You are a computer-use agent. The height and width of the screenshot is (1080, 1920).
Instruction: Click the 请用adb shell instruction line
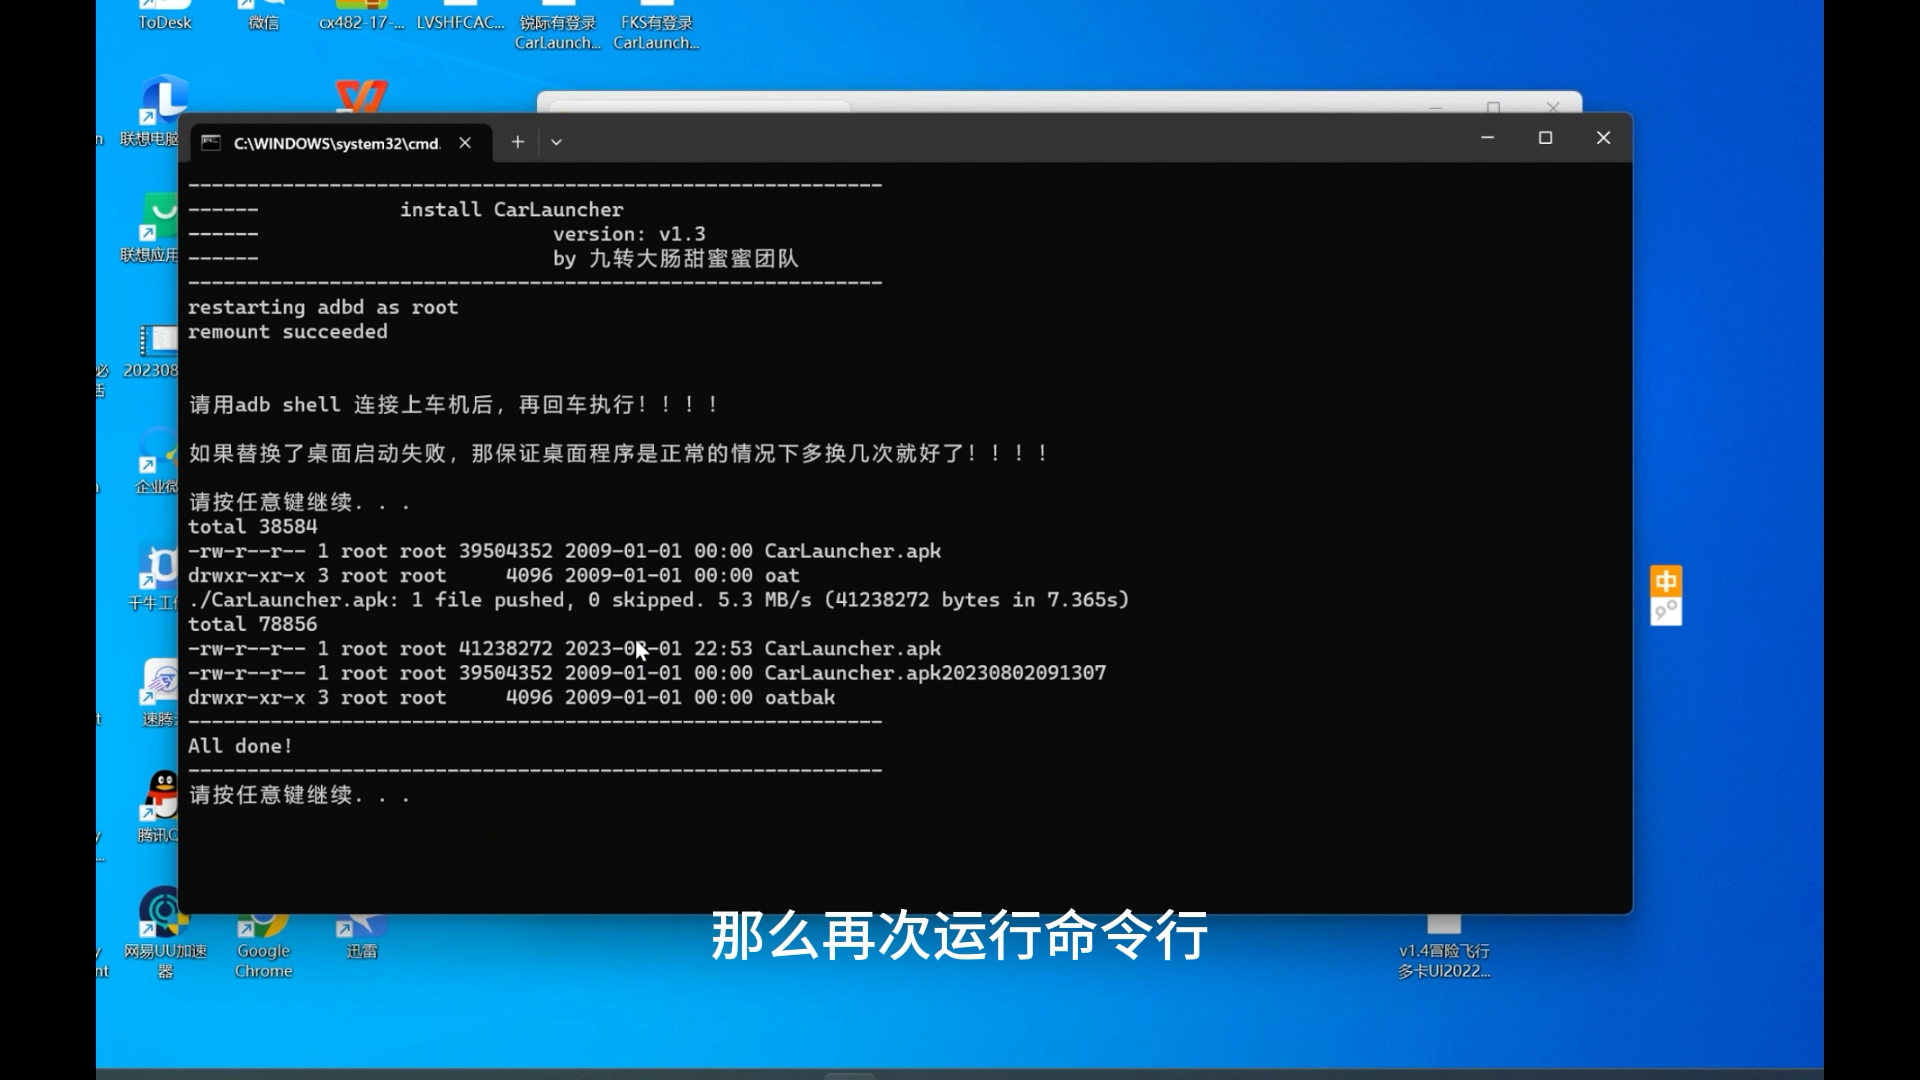coord(453,405)
